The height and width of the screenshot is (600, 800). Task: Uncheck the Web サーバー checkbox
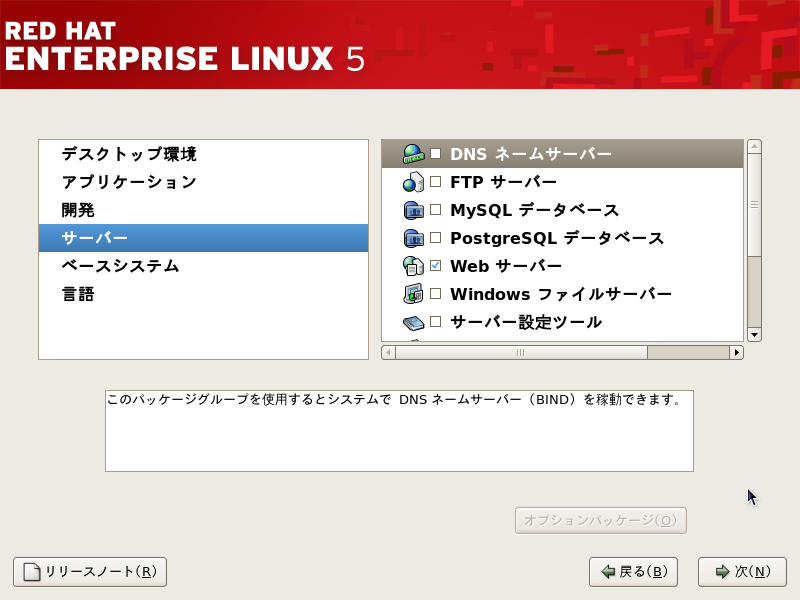point(435,266)
